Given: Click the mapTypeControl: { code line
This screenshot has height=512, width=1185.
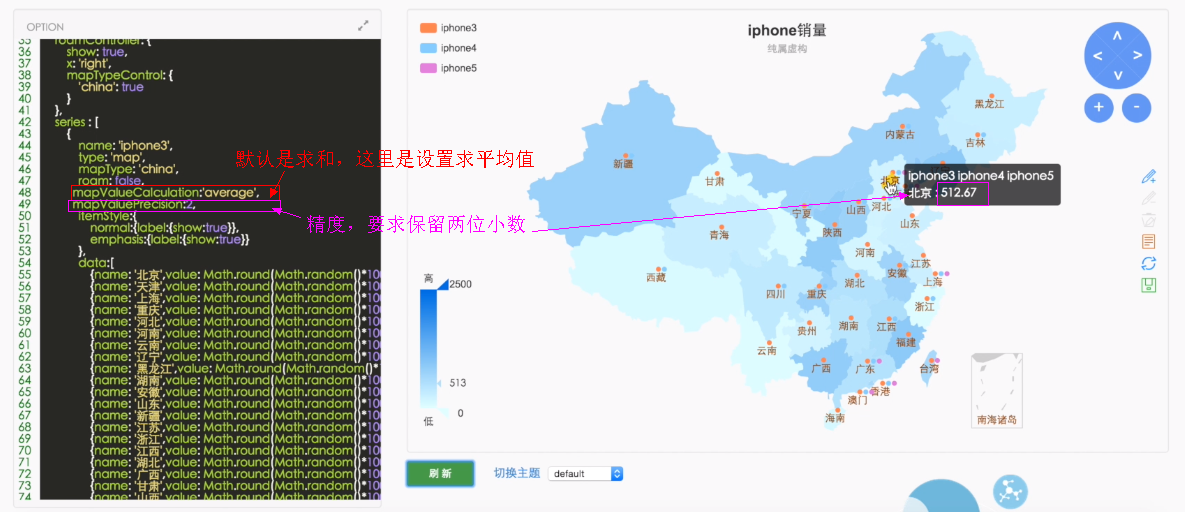Looking at the screenshot, I should [121, 75].
